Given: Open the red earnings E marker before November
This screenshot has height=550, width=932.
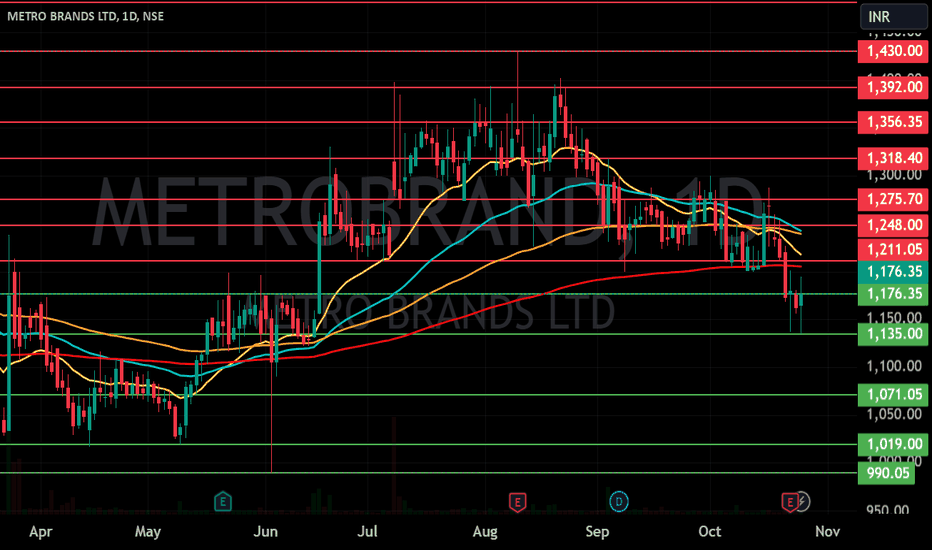Looking at the screenshot, I should 789,502.
